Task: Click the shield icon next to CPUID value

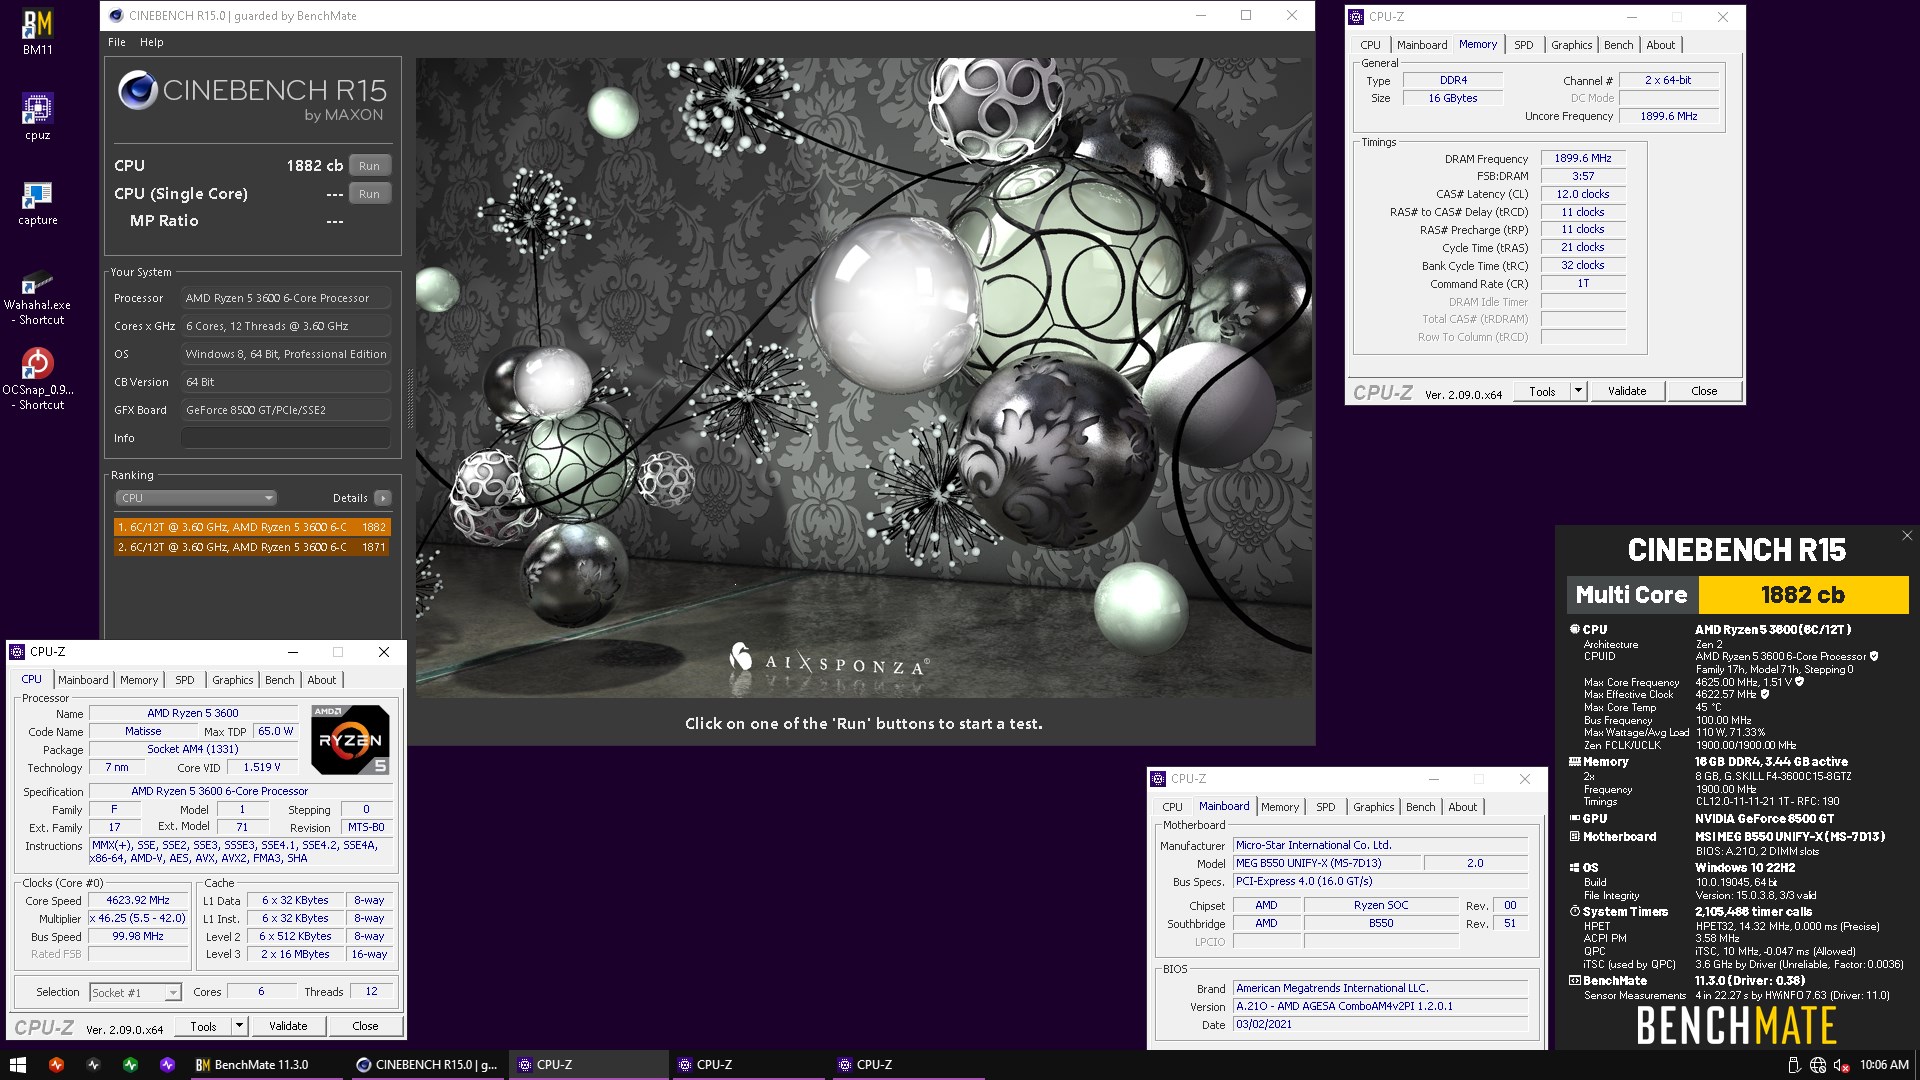Action: point(1874,657)
